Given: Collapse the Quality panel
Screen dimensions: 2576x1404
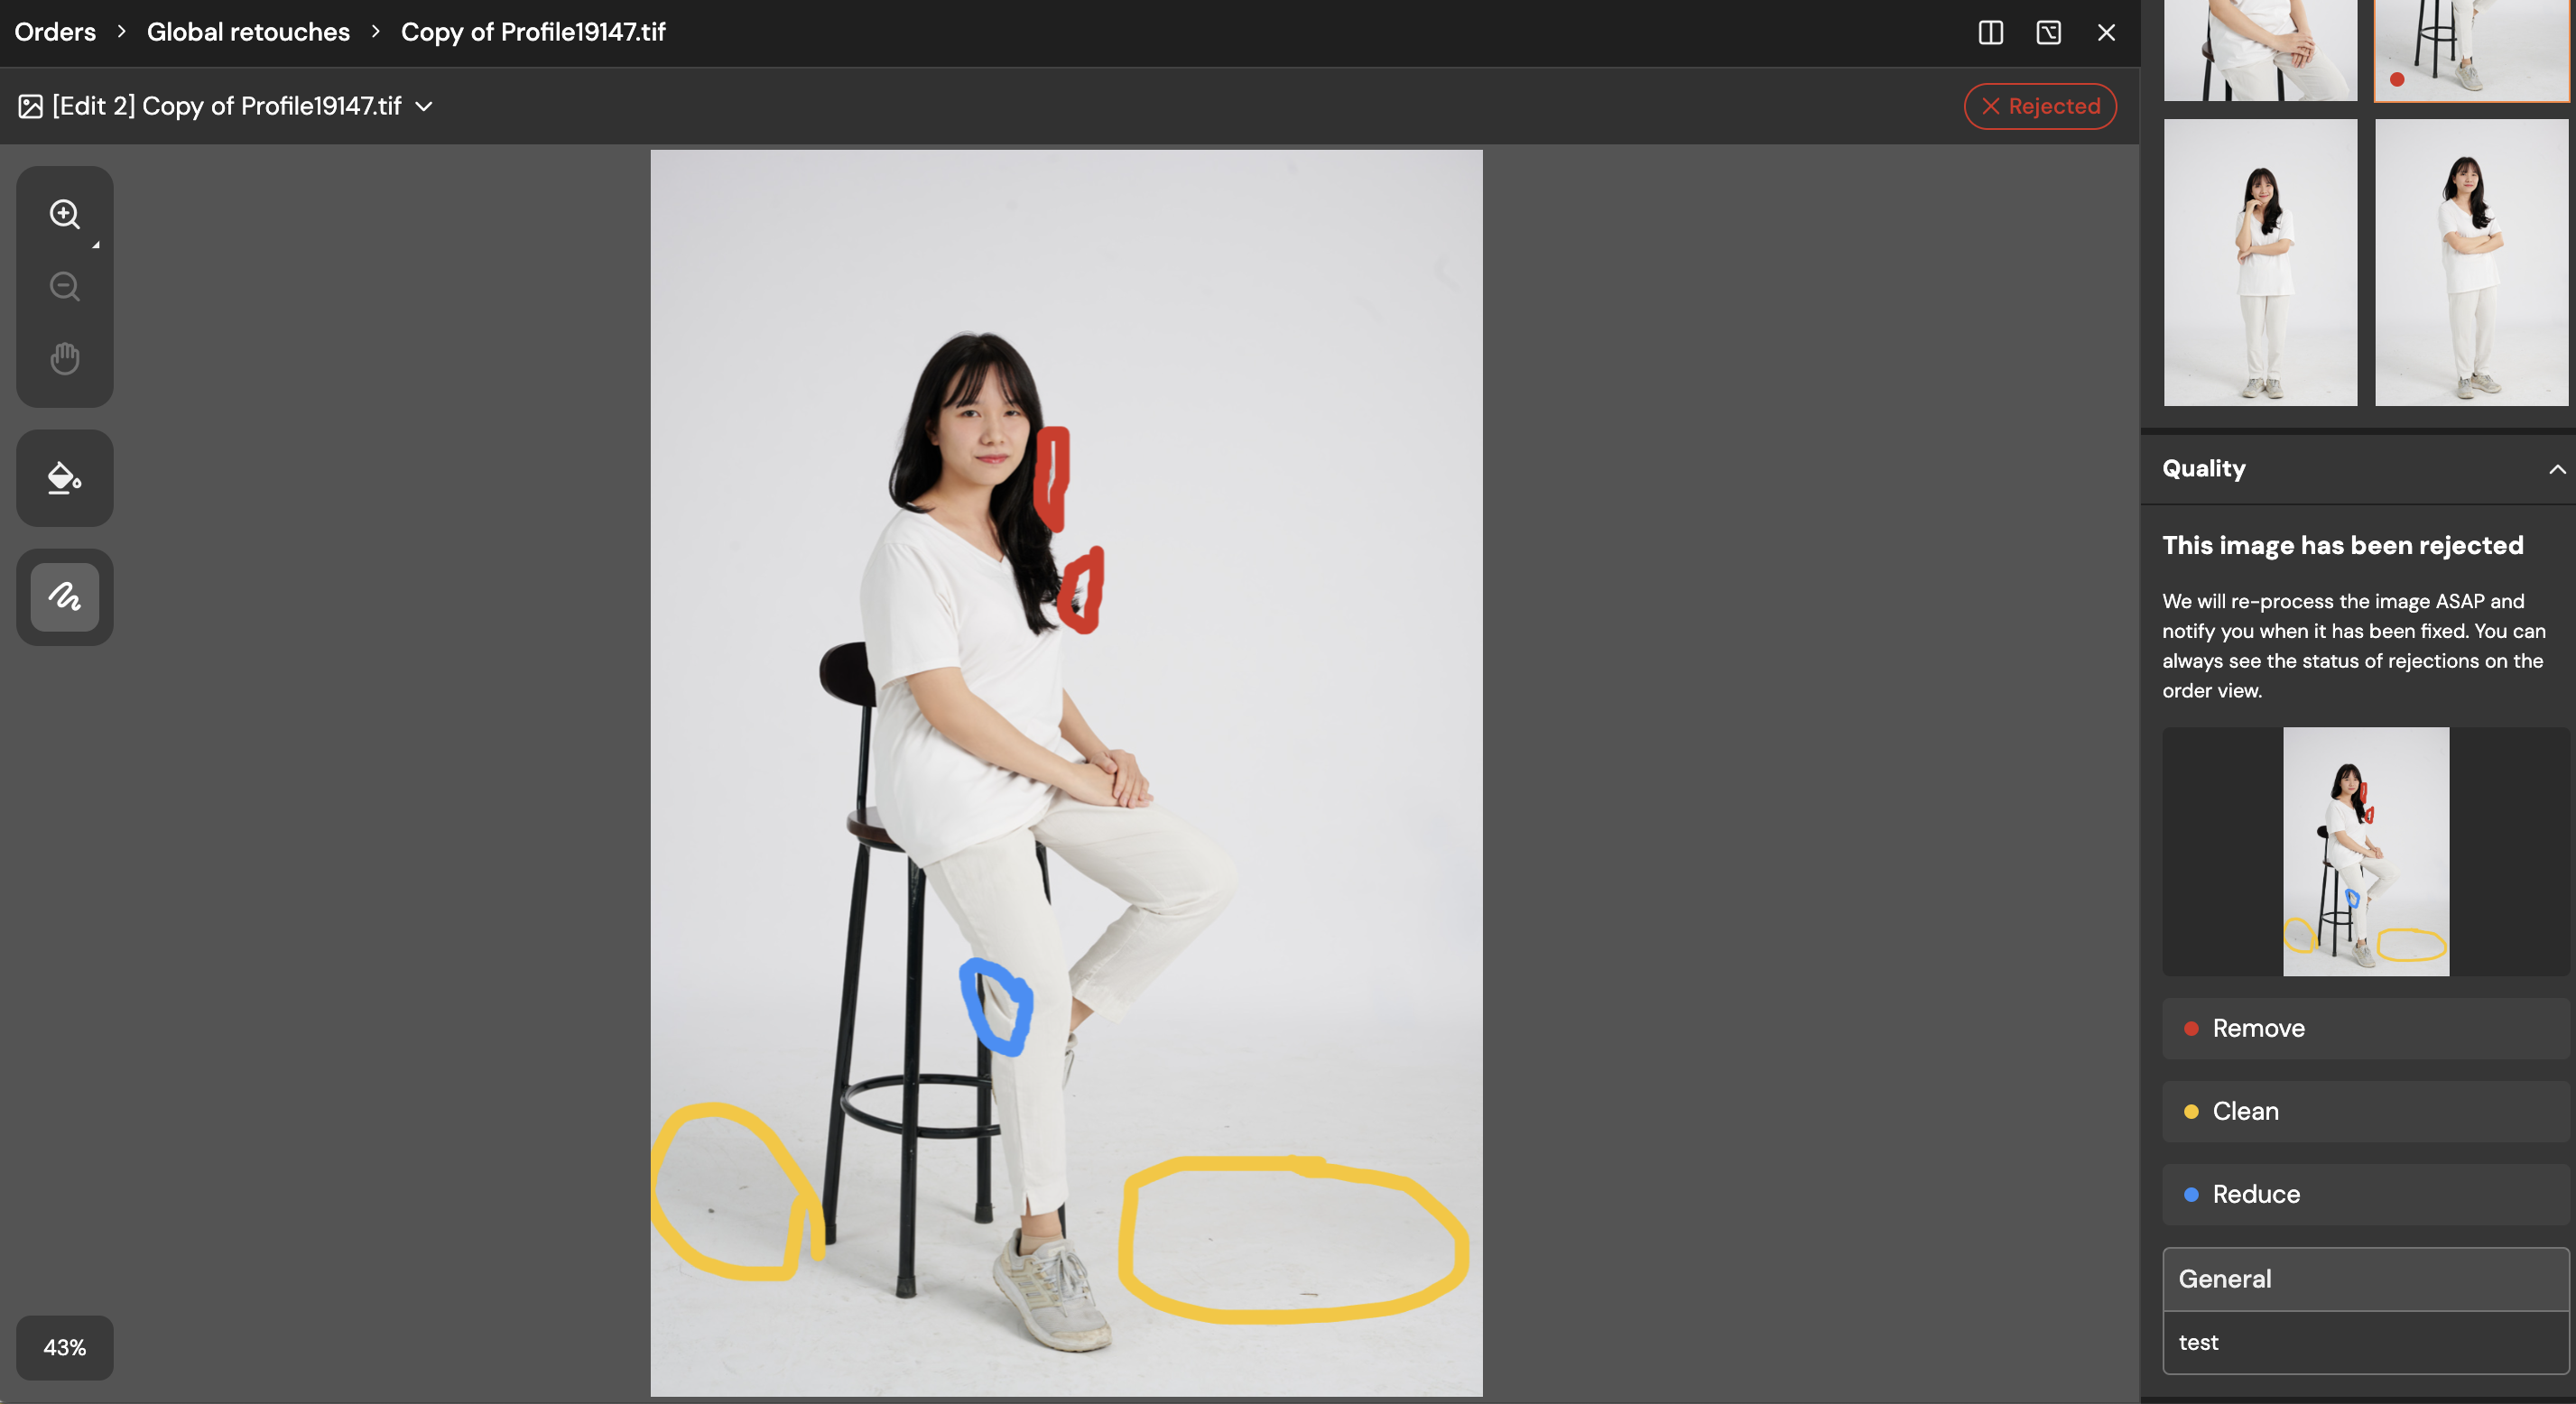Looking at the screenshot, I should coord(2557,469).
